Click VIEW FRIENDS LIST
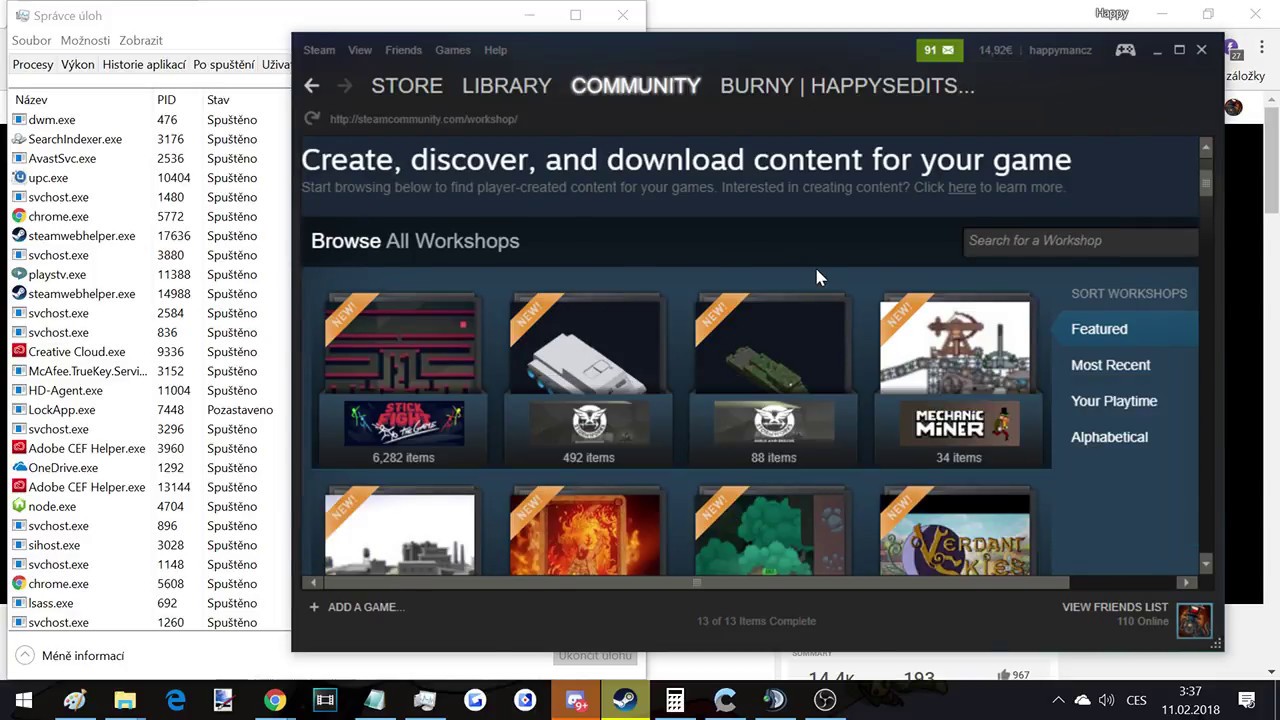This screenshot has width=1280, height=720. tap(1115, 607)
